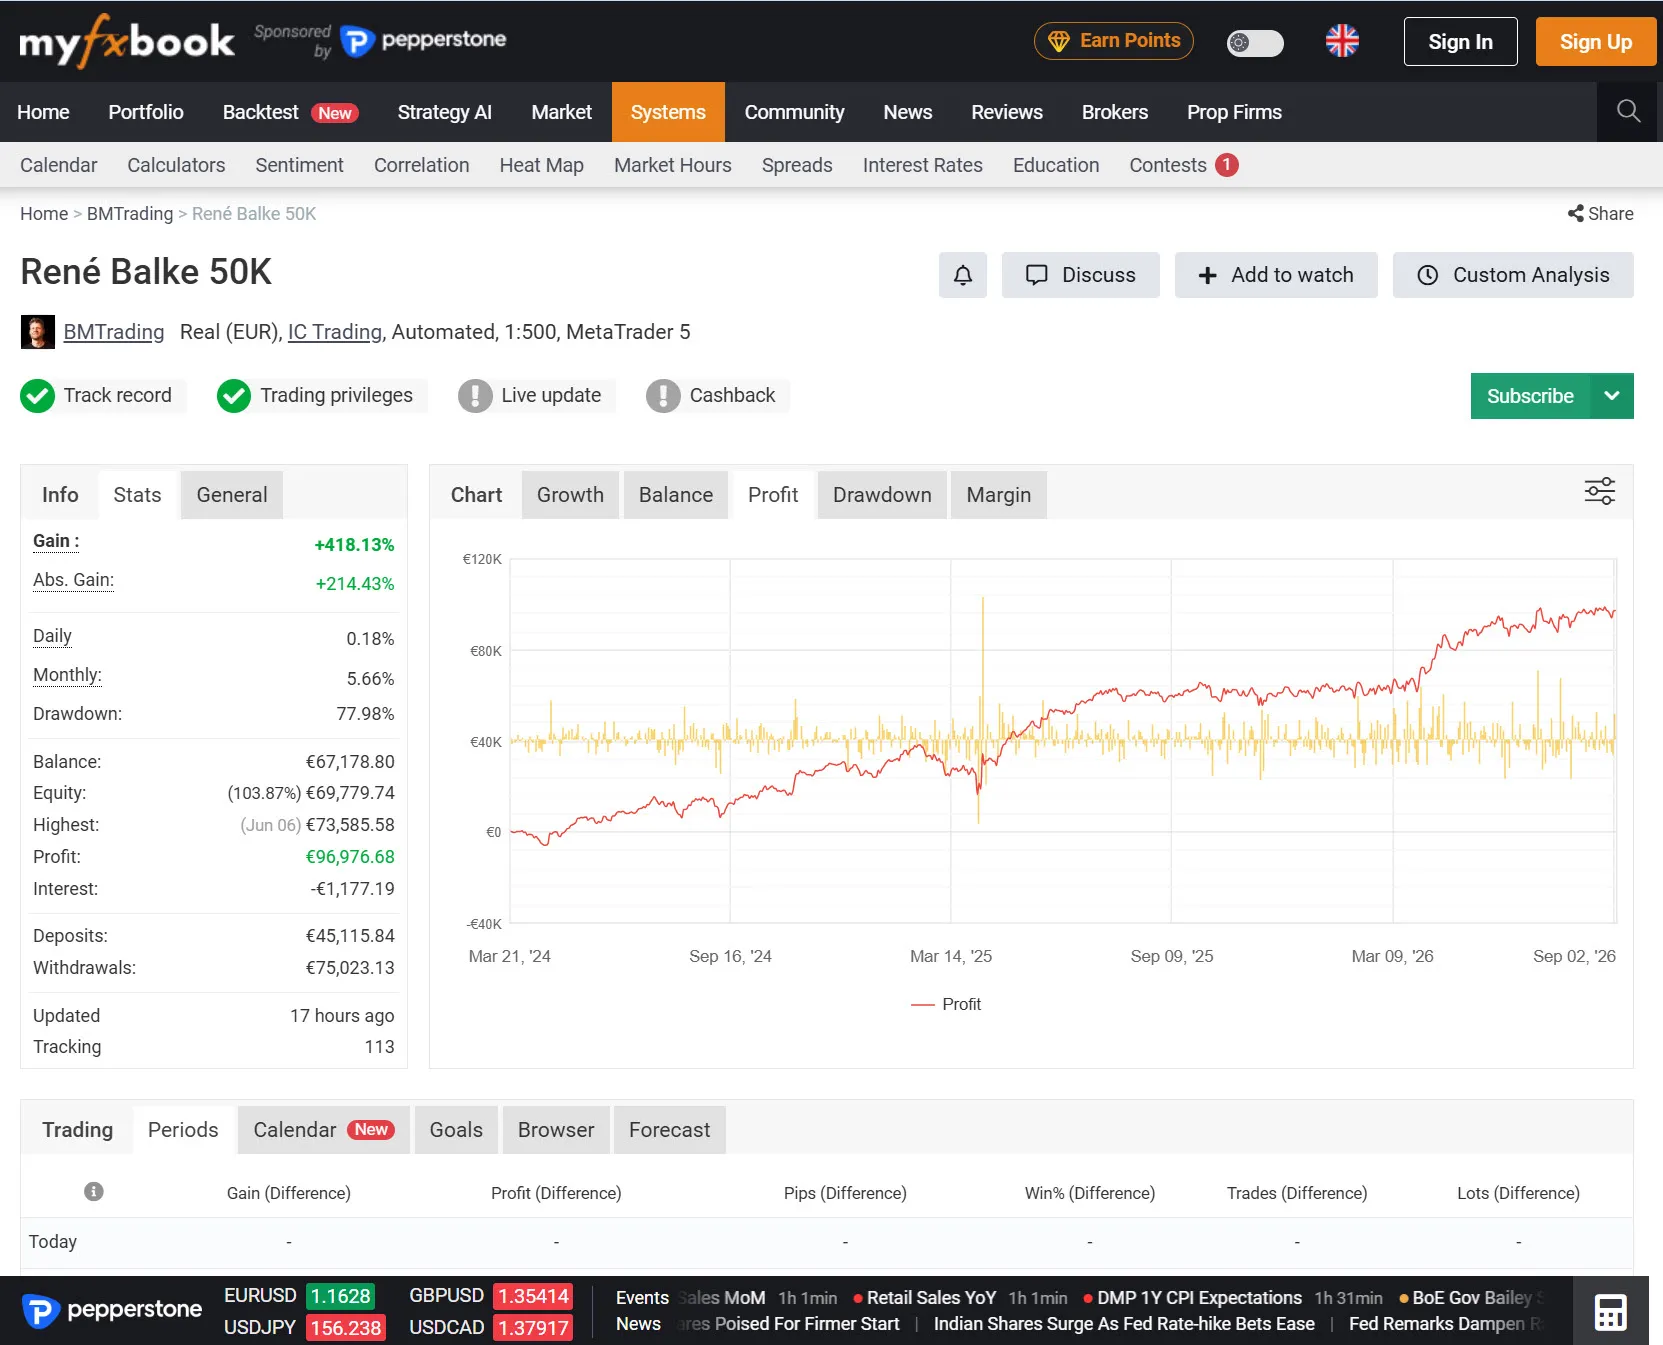Click Pepperstone logo in bottom ticker bar

112,1310
